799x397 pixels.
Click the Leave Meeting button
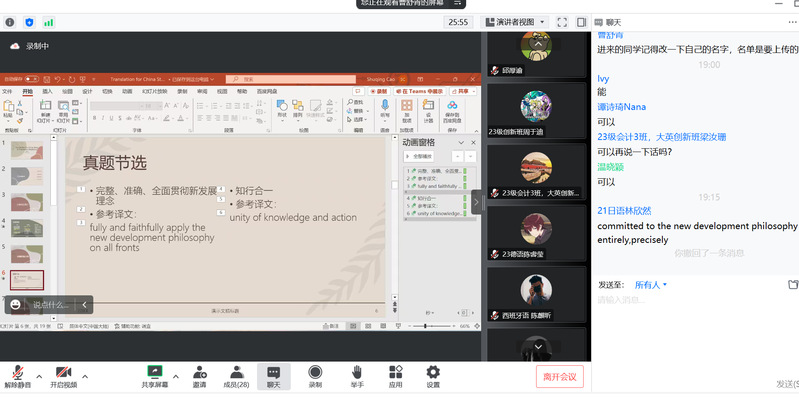(x=560, y=377)
